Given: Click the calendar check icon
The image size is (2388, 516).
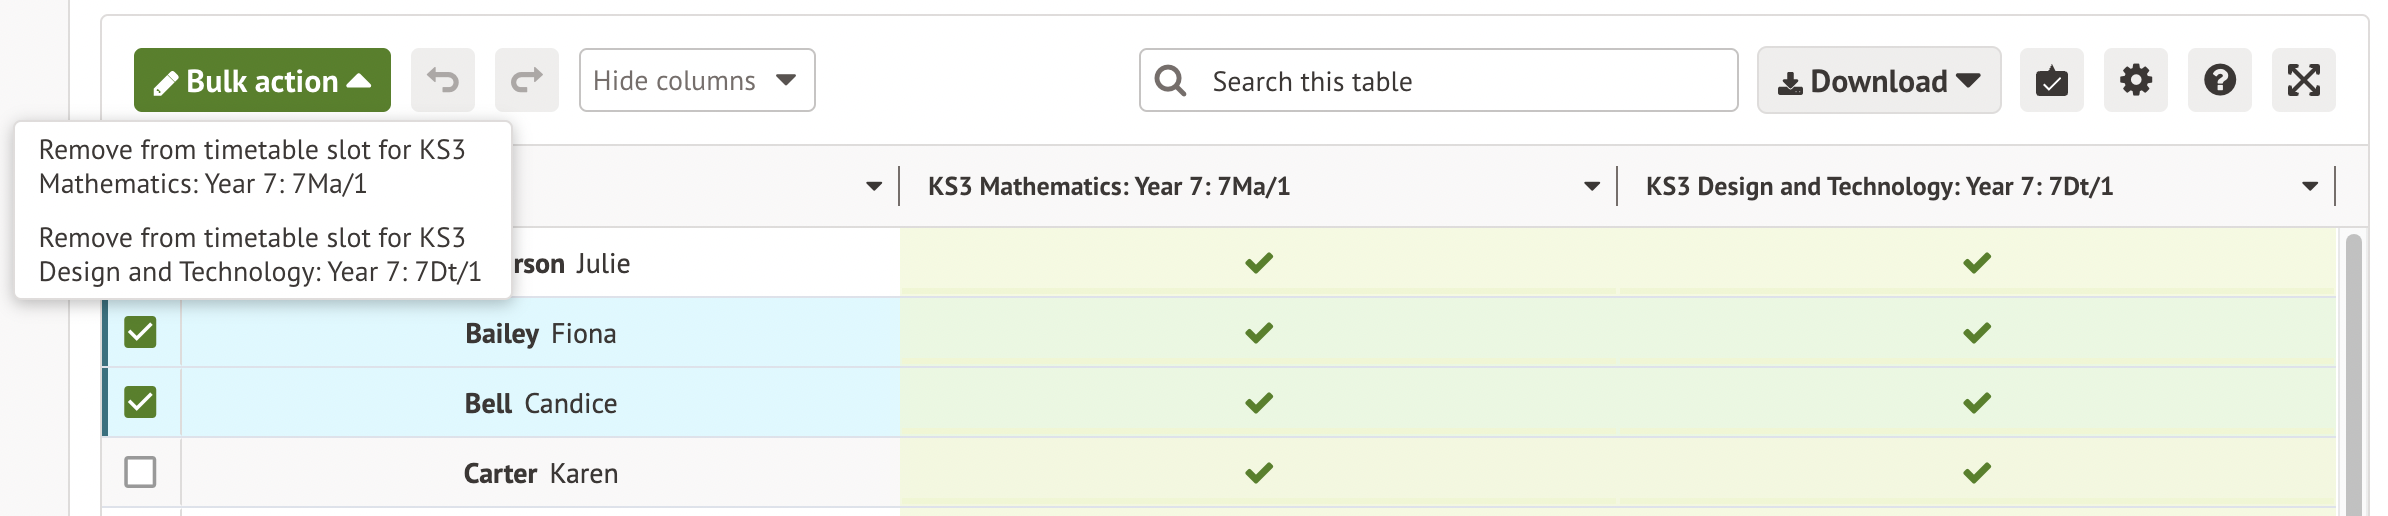Looking at the screenshot, I should (2051, 80).
